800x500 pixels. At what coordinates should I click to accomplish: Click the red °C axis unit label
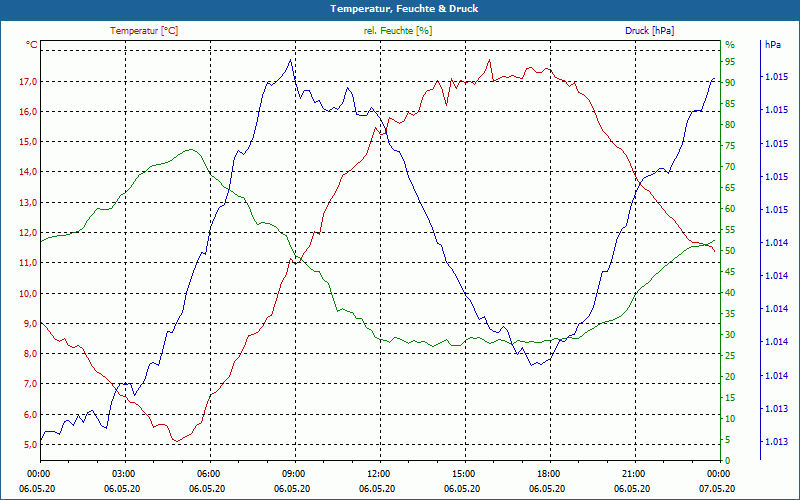[32, 45]
